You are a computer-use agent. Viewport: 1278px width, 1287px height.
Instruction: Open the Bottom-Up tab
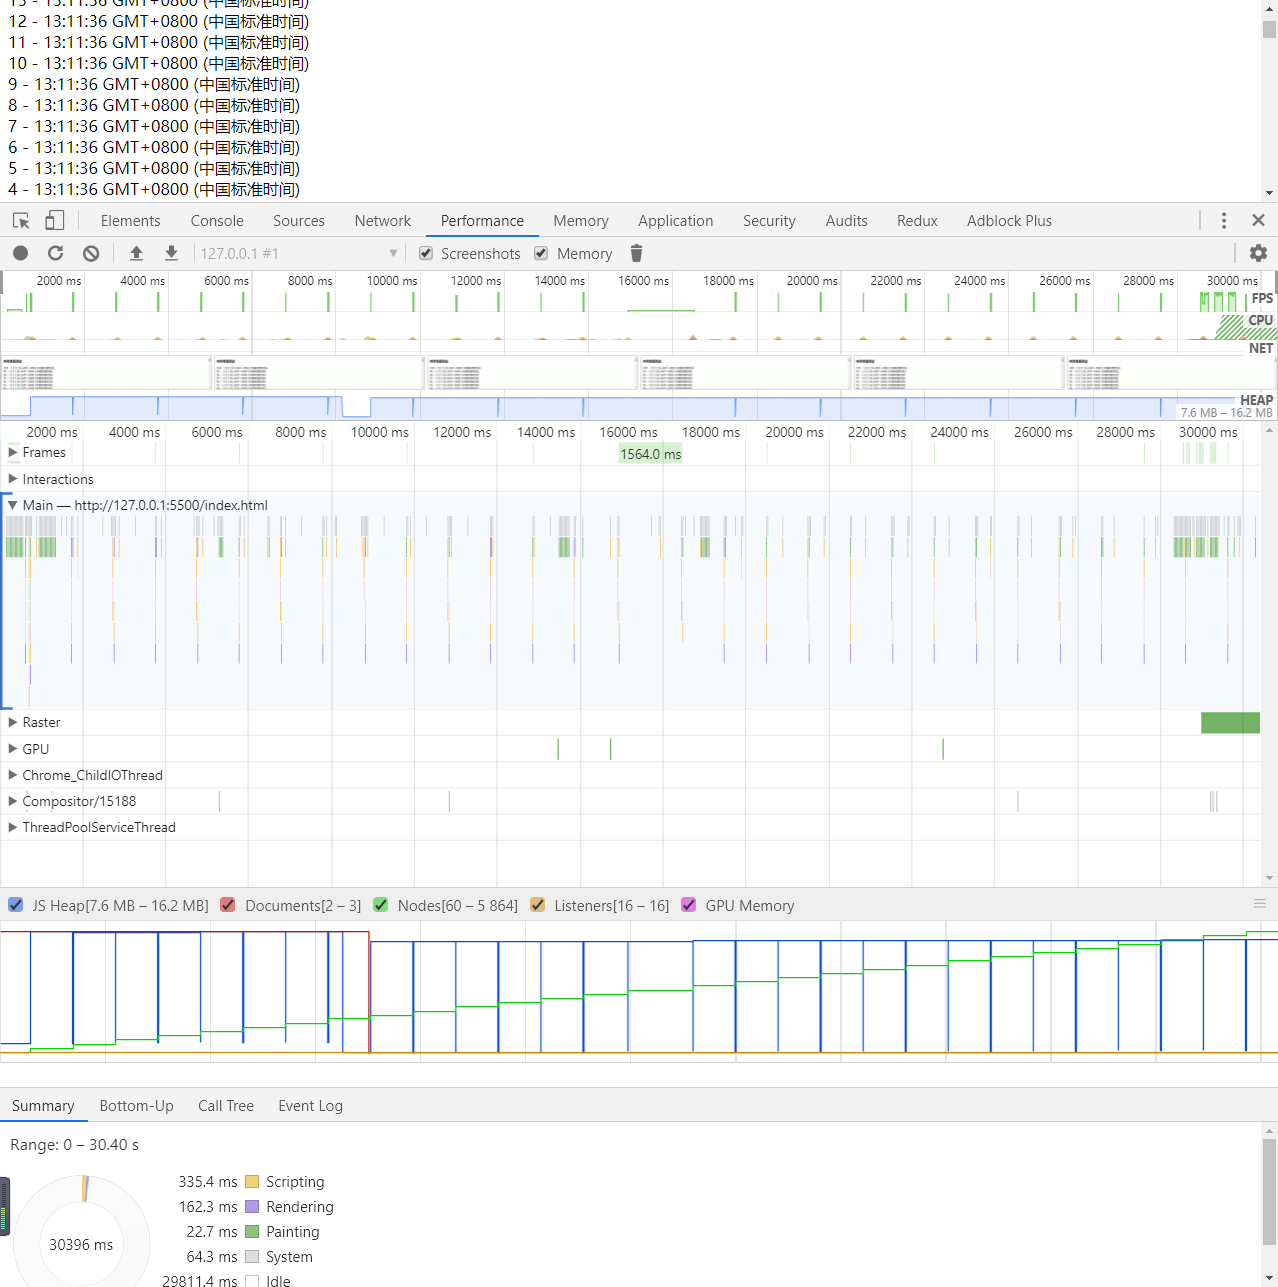tap(136, 1106)
